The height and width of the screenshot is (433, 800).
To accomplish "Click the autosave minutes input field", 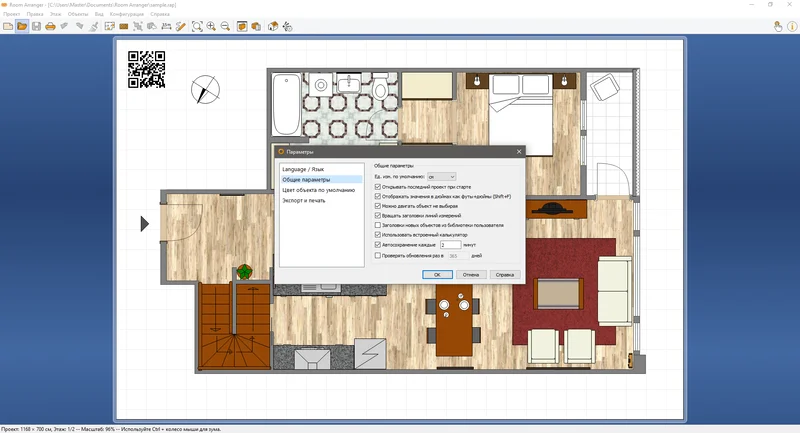I will point(450,245).
